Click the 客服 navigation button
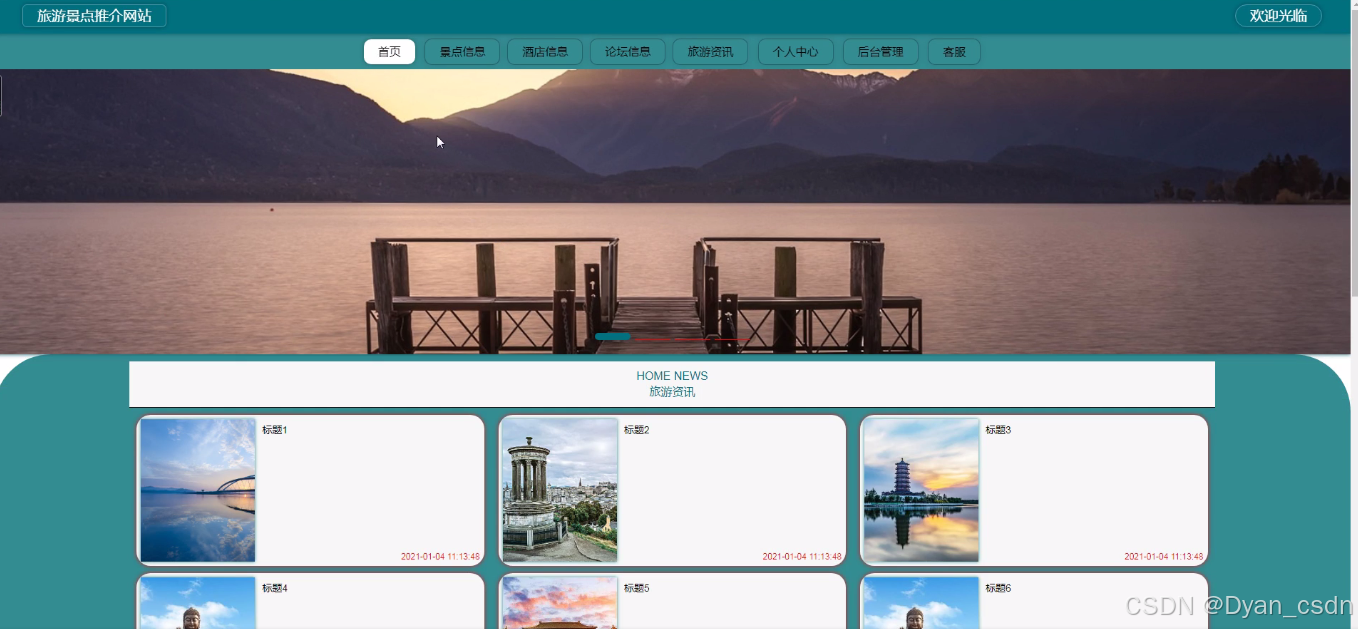Viewport: 1358px width, 629px height. 954,52
